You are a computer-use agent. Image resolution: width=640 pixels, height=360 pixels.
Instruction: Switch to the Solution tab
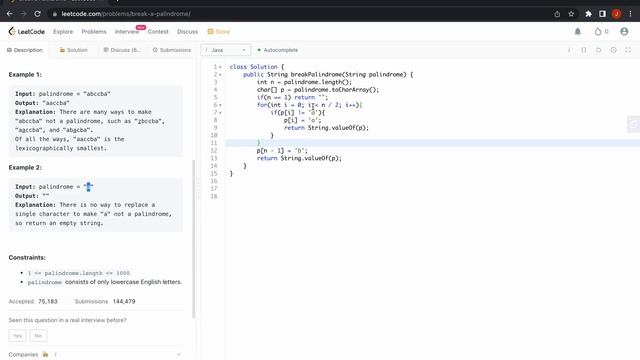point(73,50)
